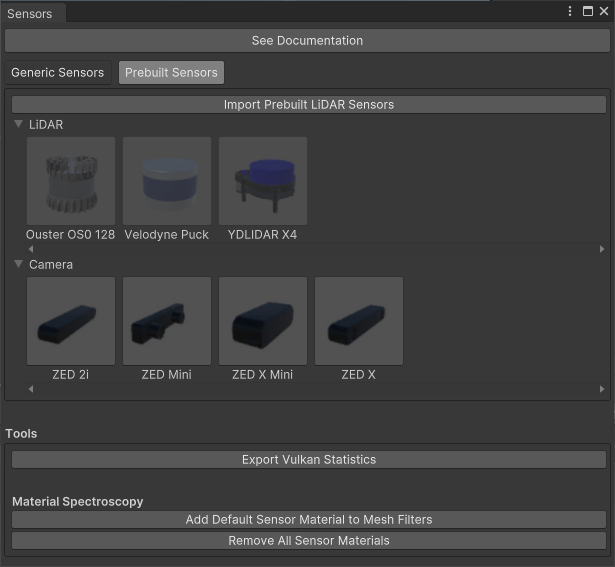
Task: Click Add Default Sensor Material to Mesh Filters
Action: coord(309,520)
